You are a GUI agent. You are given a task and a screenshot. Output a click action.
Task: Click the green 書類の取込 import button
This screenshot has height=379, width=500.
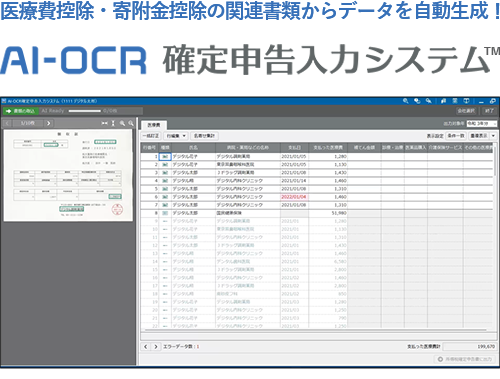pos(21,111)
